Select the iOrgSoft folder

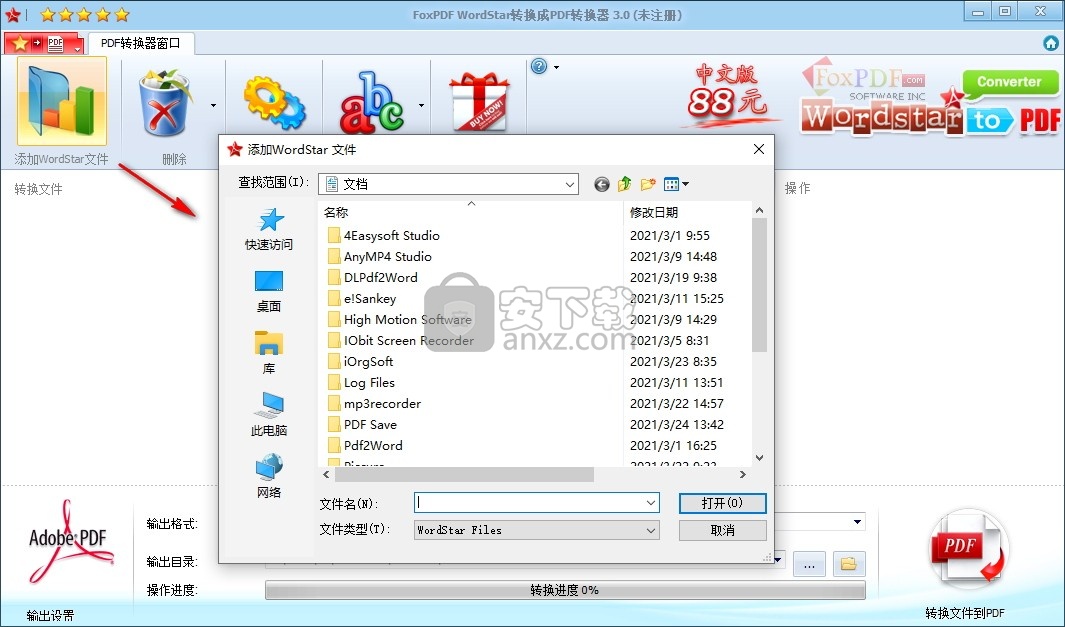[x=361, y=362]
